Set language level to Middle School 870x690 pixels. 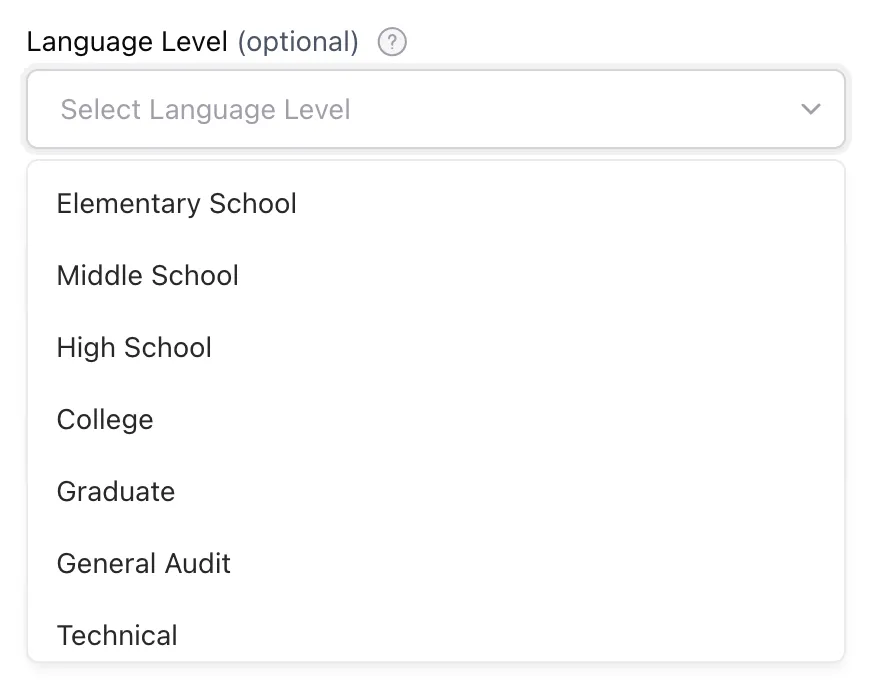148,276
